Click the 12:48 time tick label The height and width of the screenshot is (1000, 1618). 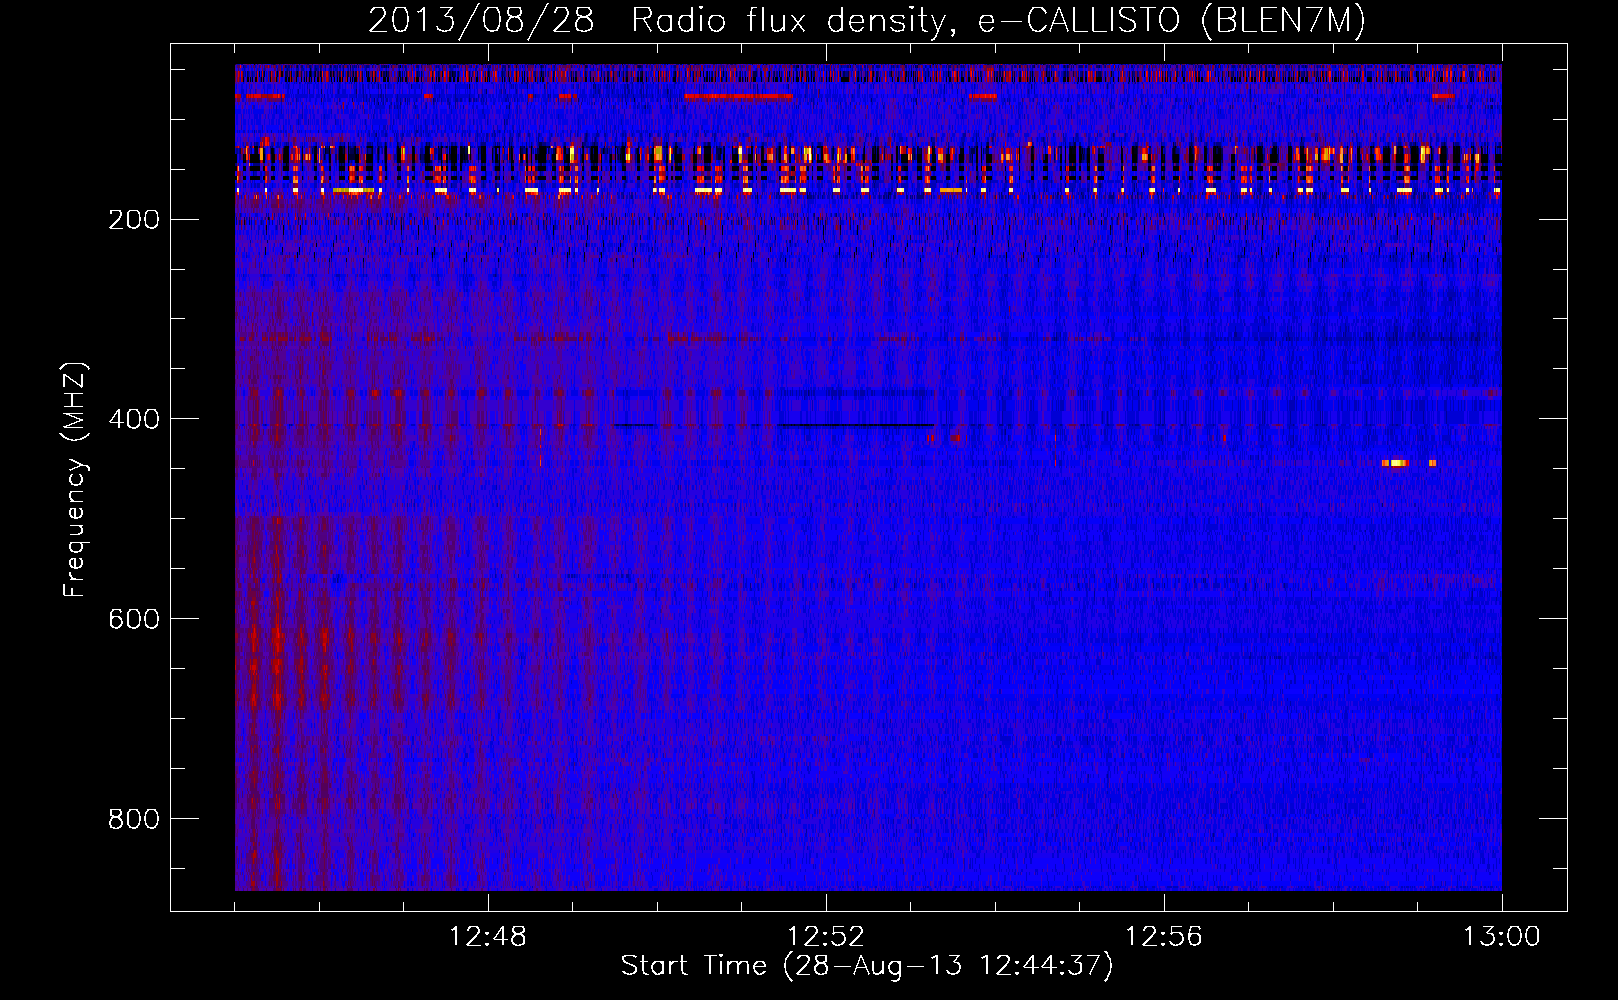coord(488,937)
